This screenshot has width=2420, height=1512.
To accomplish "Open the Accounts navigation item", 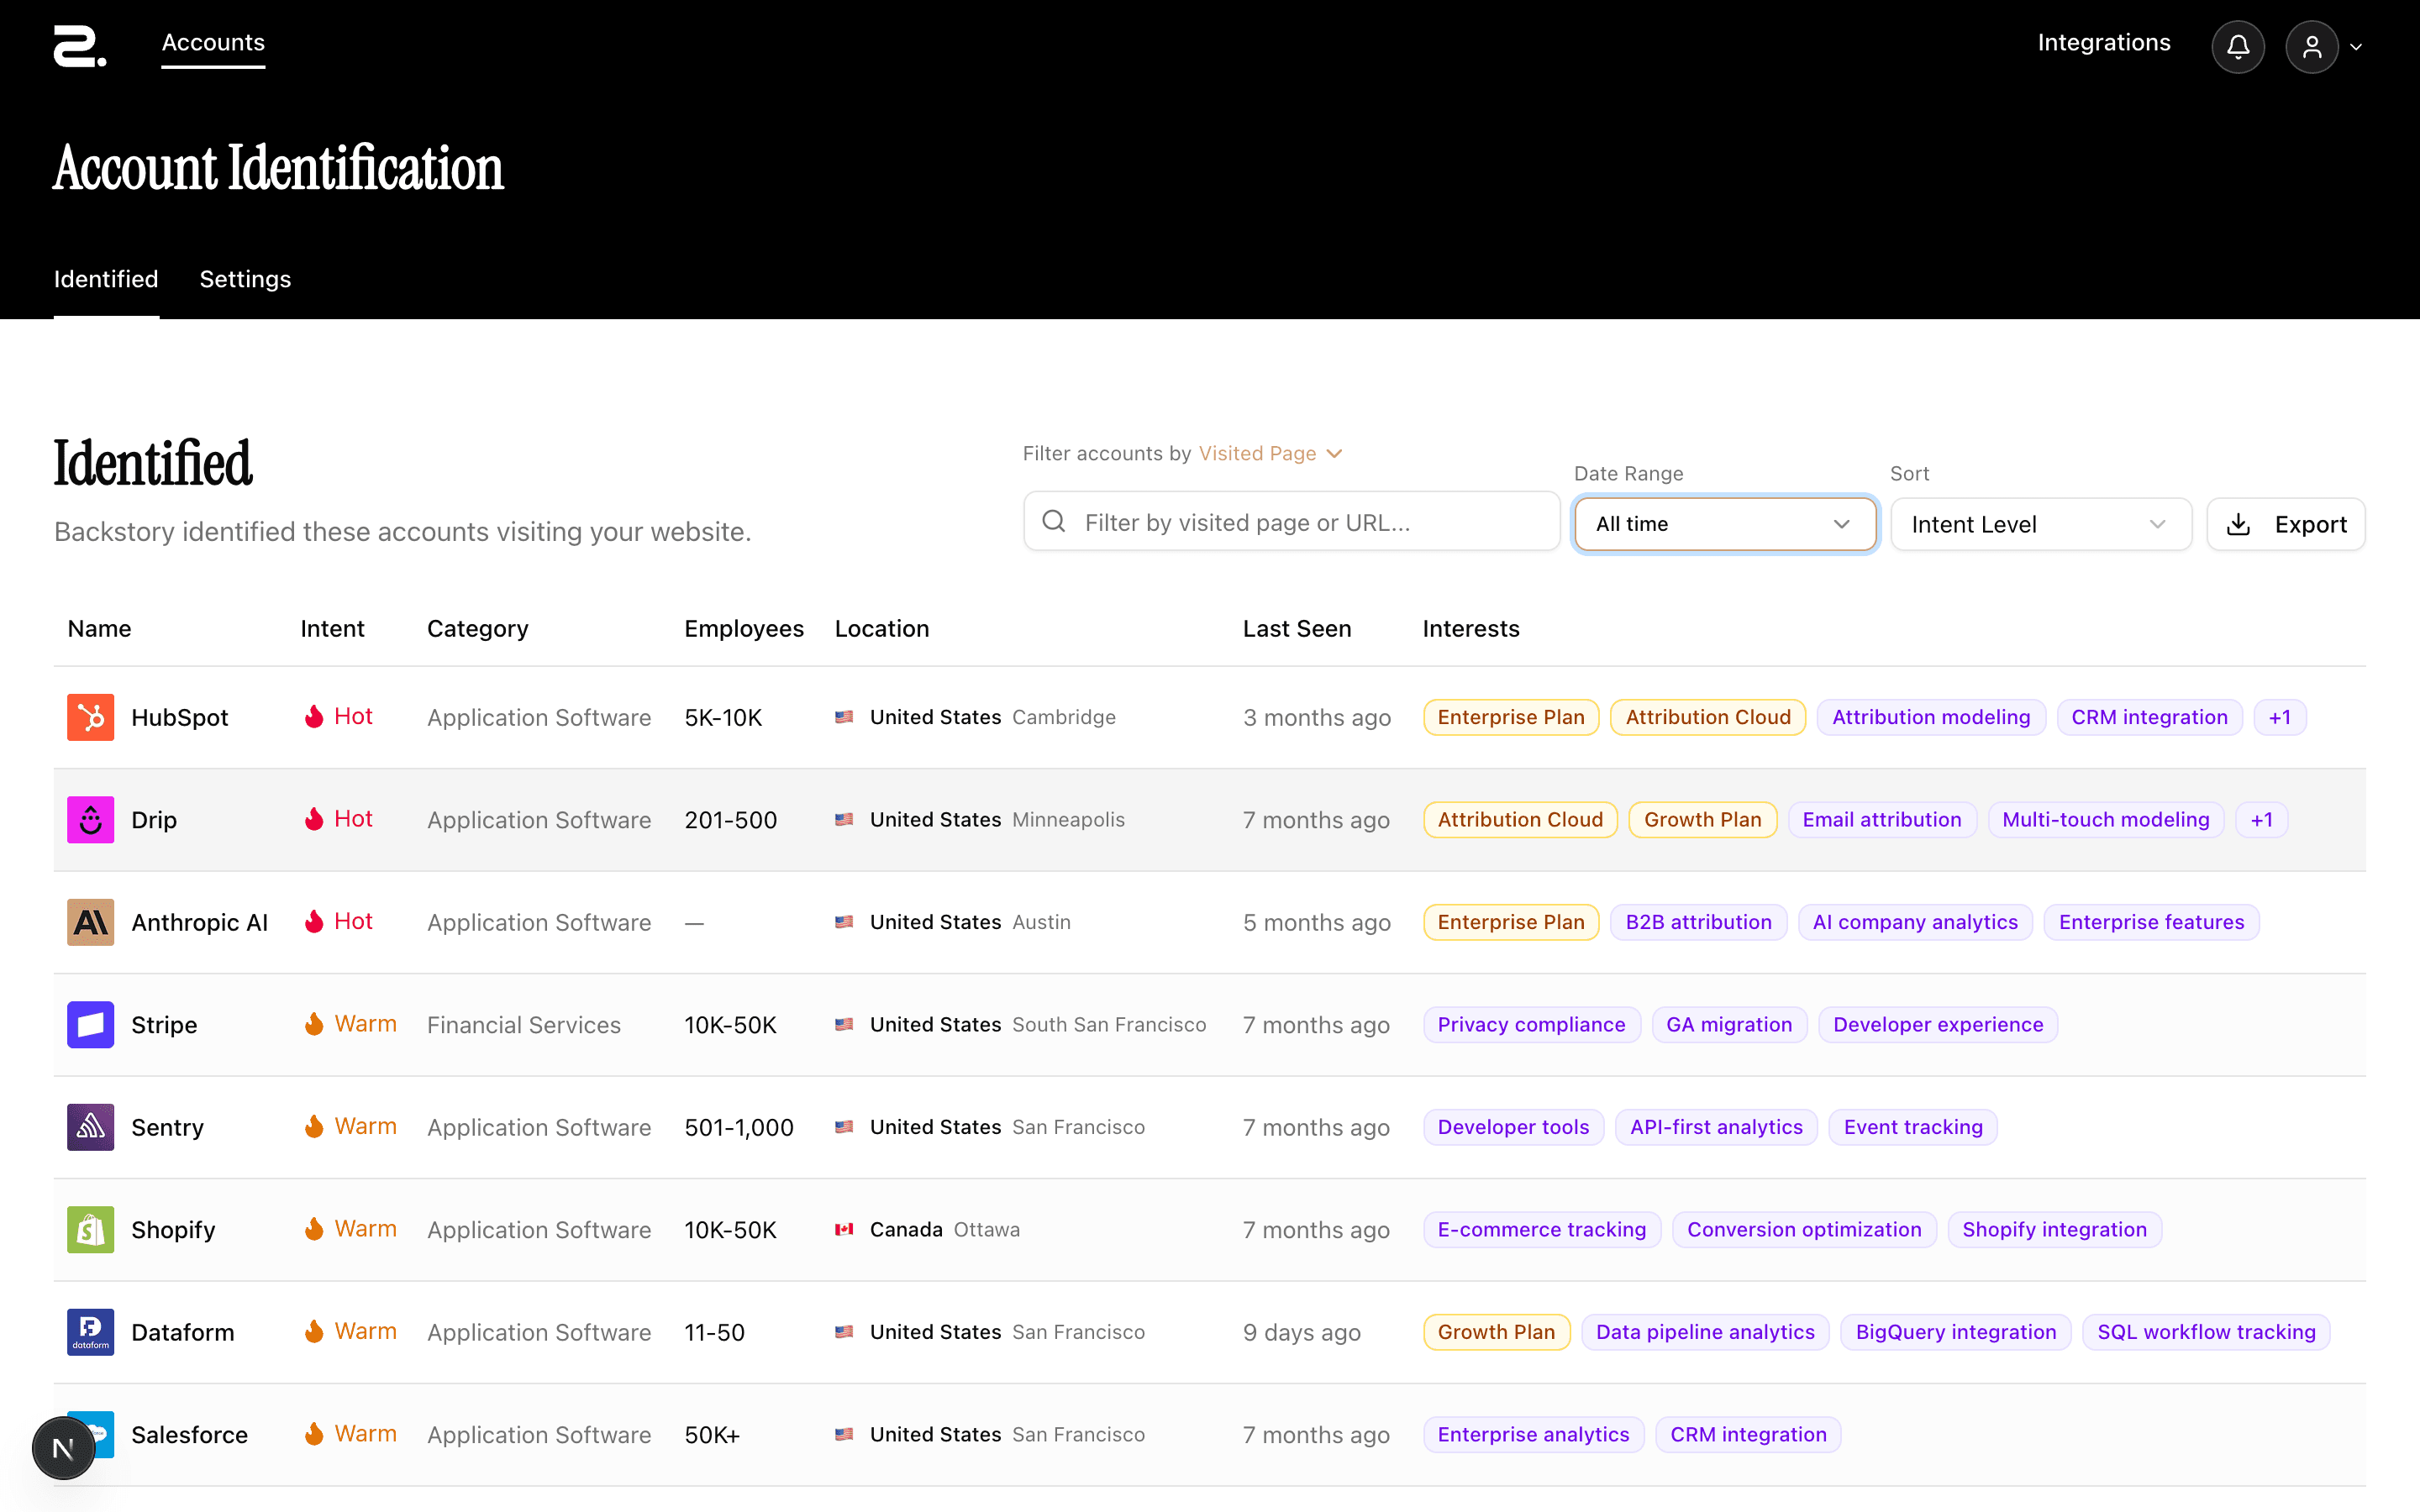I will pos(213,42).
